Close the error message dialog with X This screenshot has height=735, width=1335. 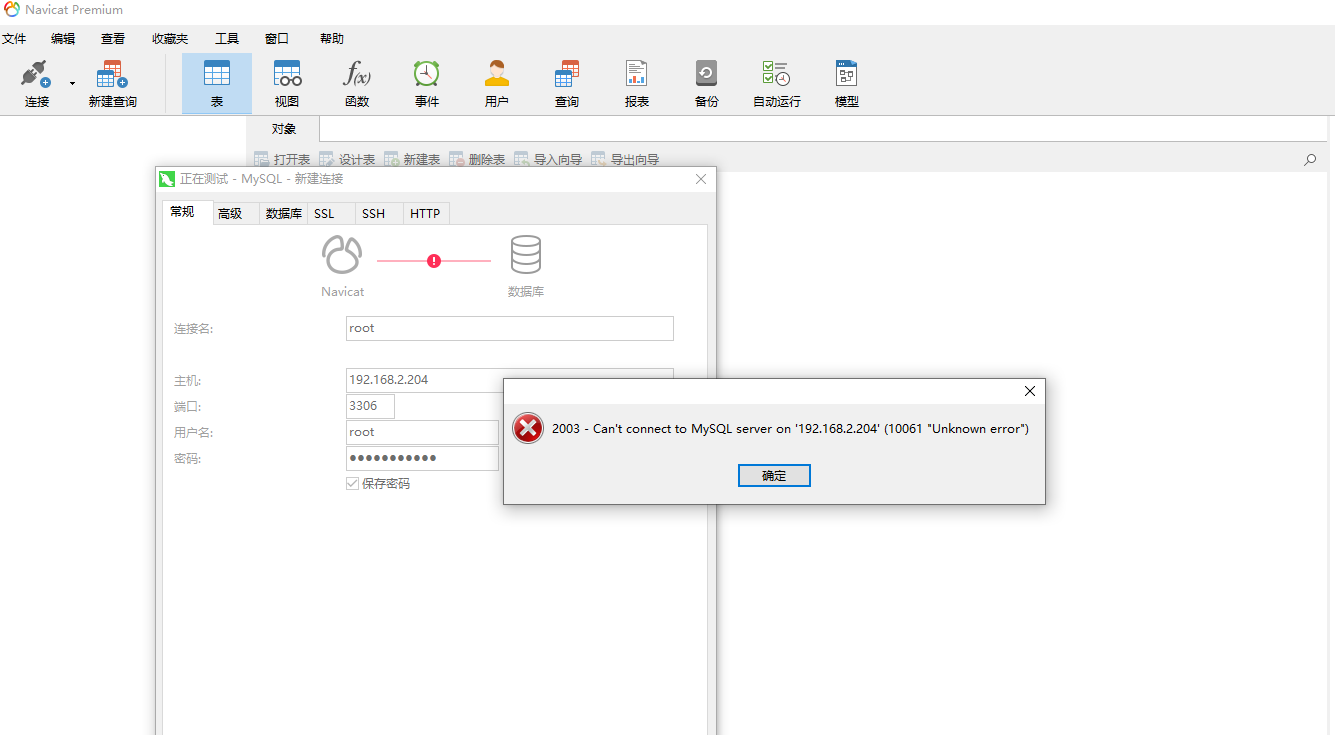coord(1030,391)
